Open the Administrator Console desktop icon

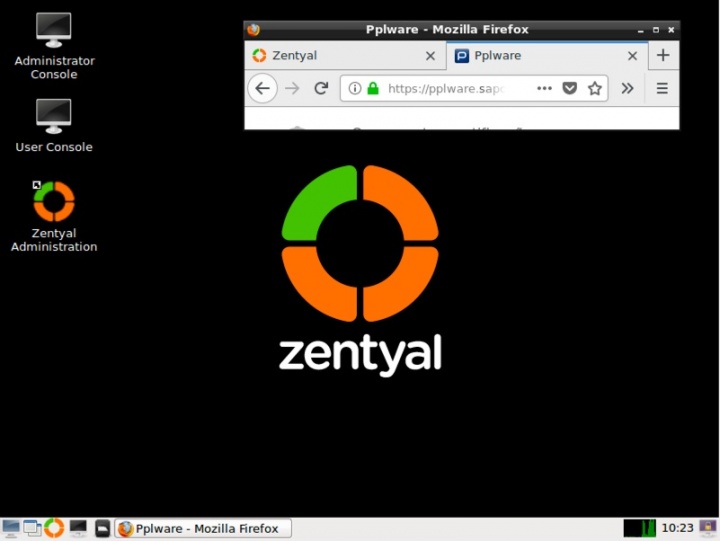coord(54,30)
